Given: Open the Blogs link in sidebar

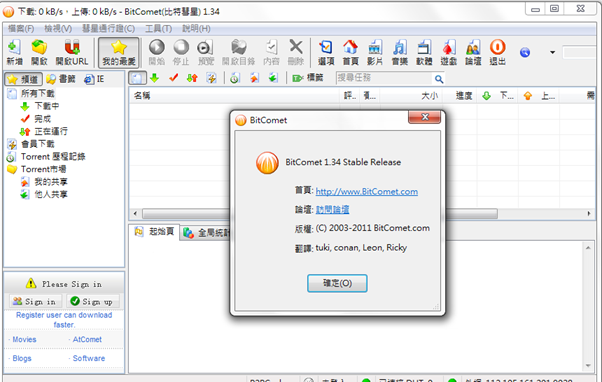Looking at the screenshot, I should click(22, 358).
